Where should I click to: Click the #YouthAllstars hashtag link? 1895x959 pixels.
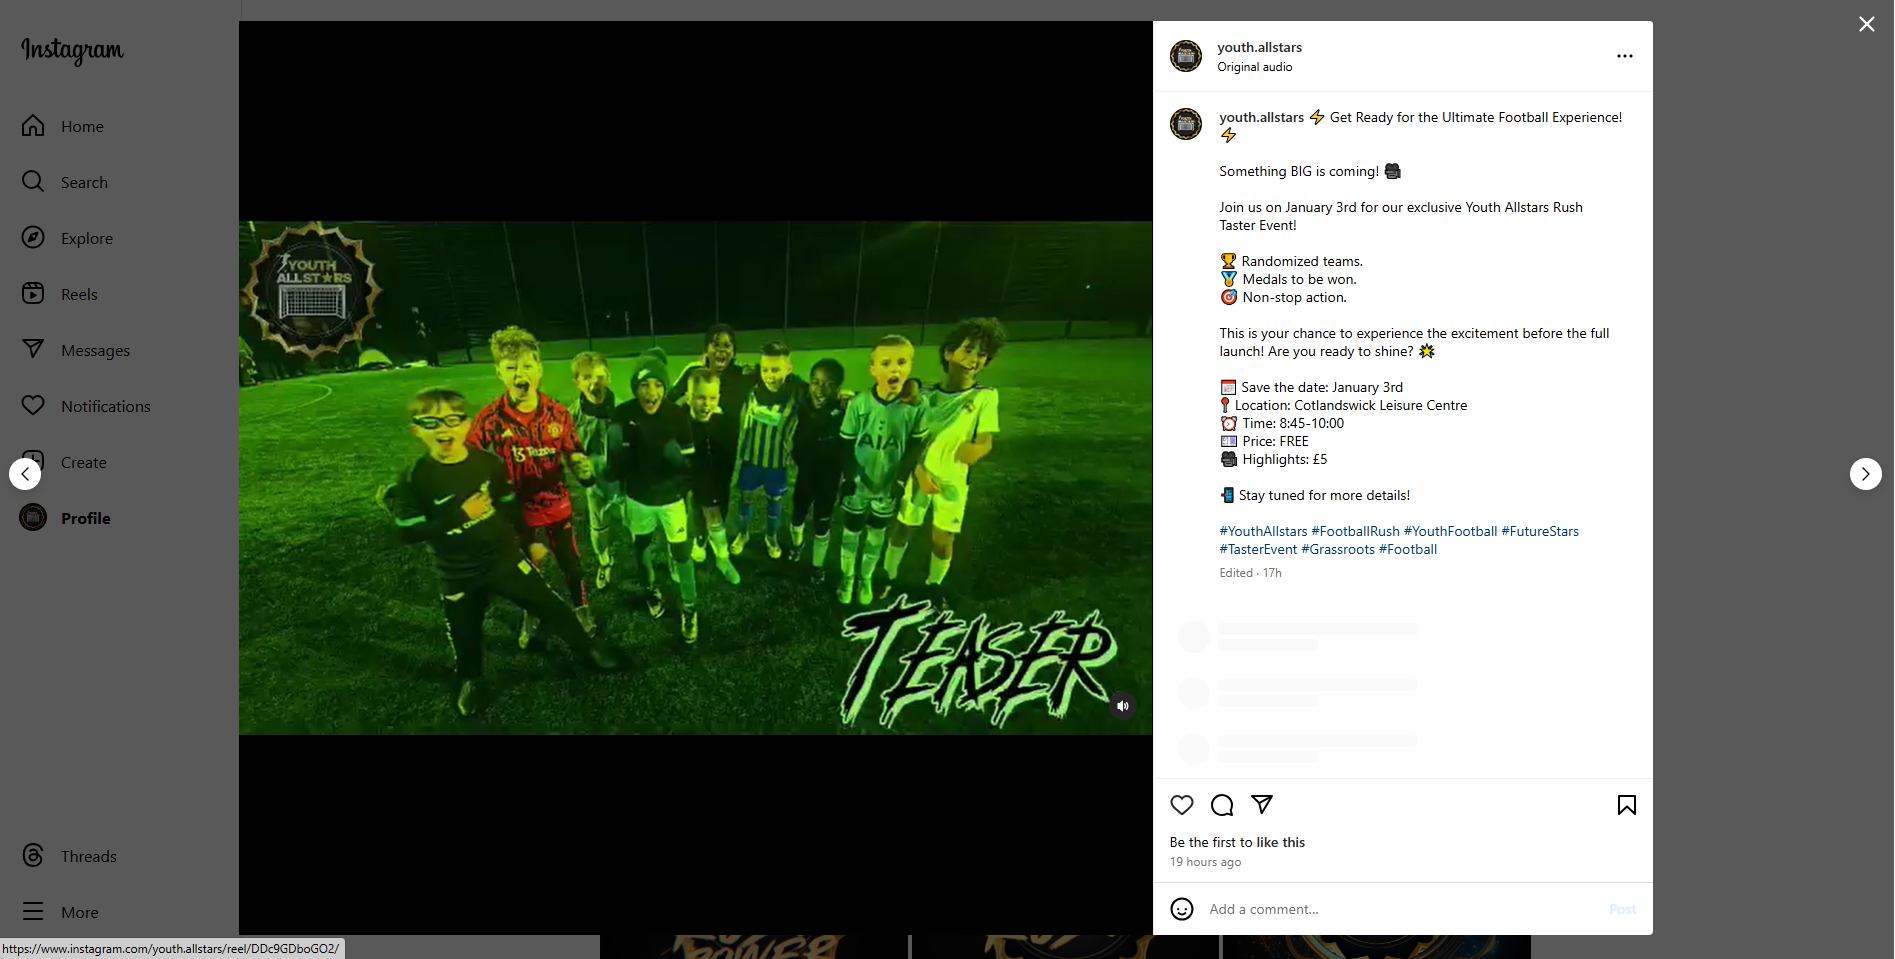coord(1263,531)
